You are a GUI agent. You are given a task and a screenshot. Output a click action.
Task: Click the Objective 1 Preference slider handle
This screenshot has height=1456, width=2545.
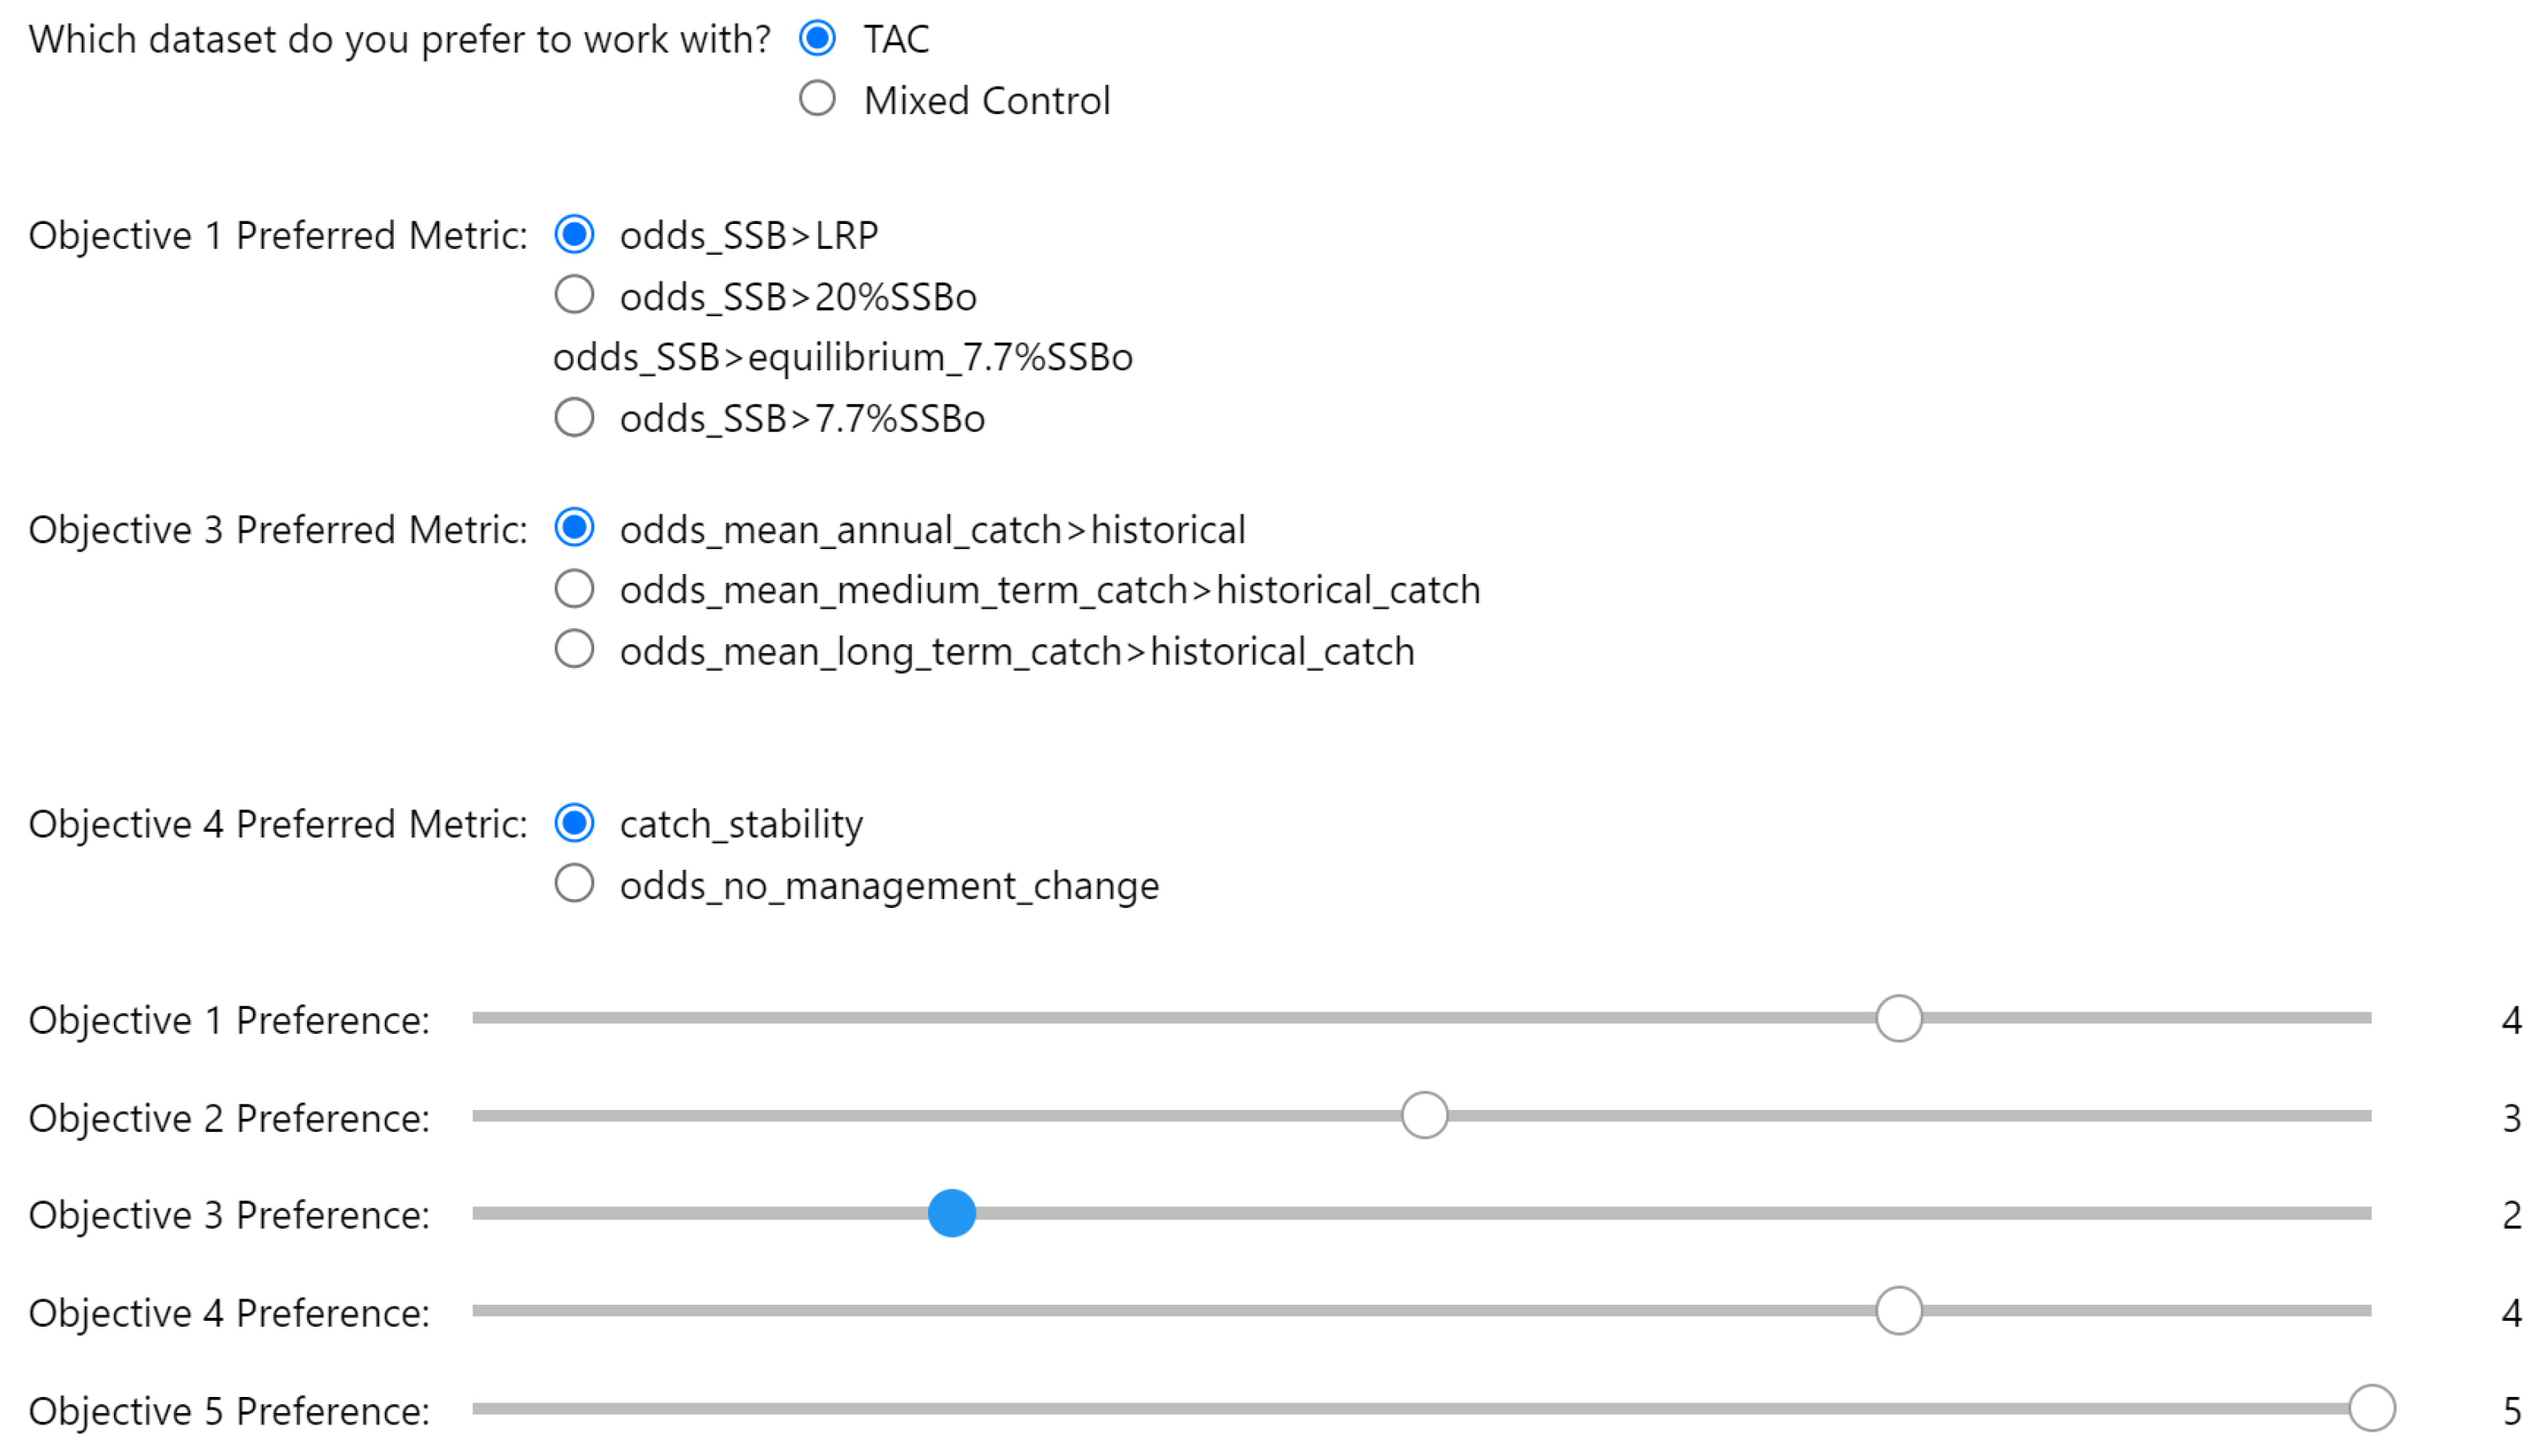(1898, 1019)
